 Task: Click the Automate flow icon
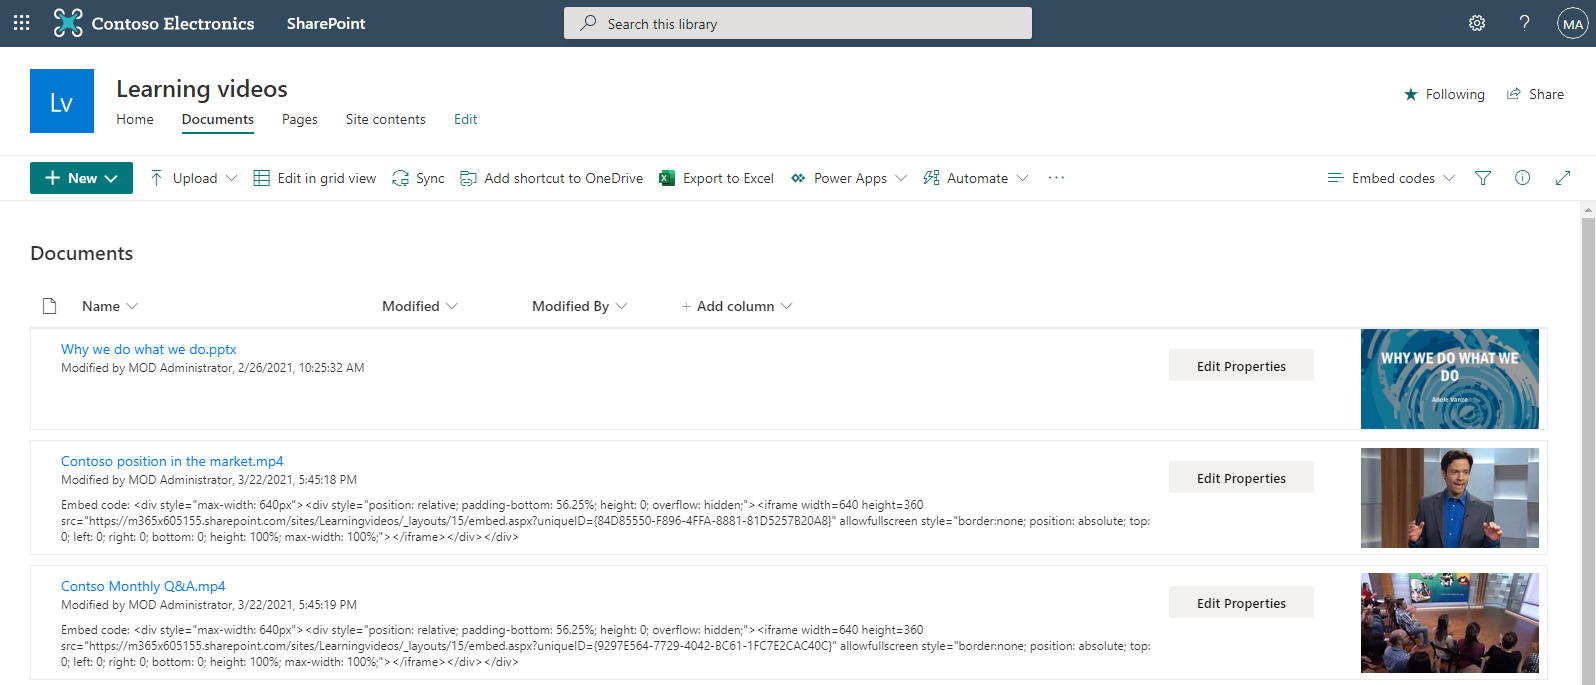click(931, 178)
